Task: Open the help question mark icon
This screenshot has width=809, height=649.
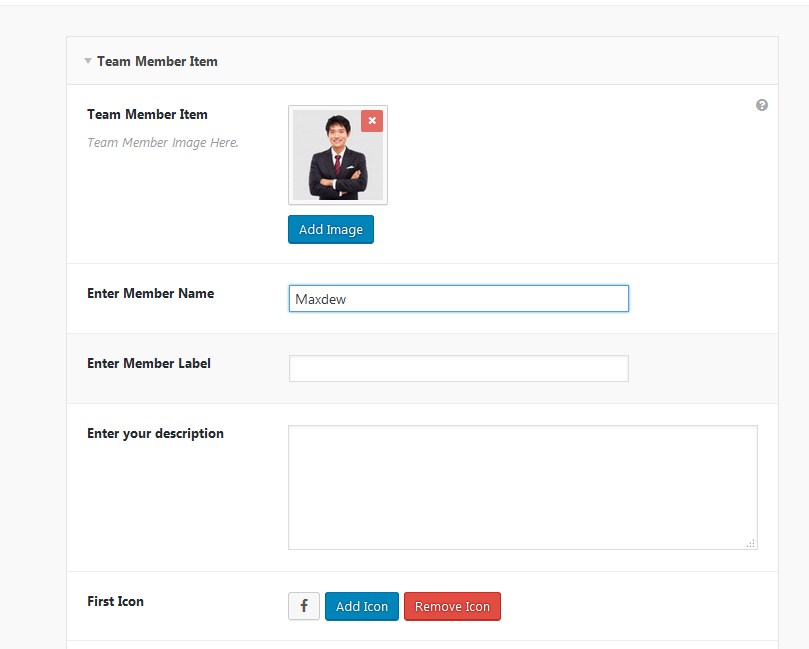Action: click(762, 105)
